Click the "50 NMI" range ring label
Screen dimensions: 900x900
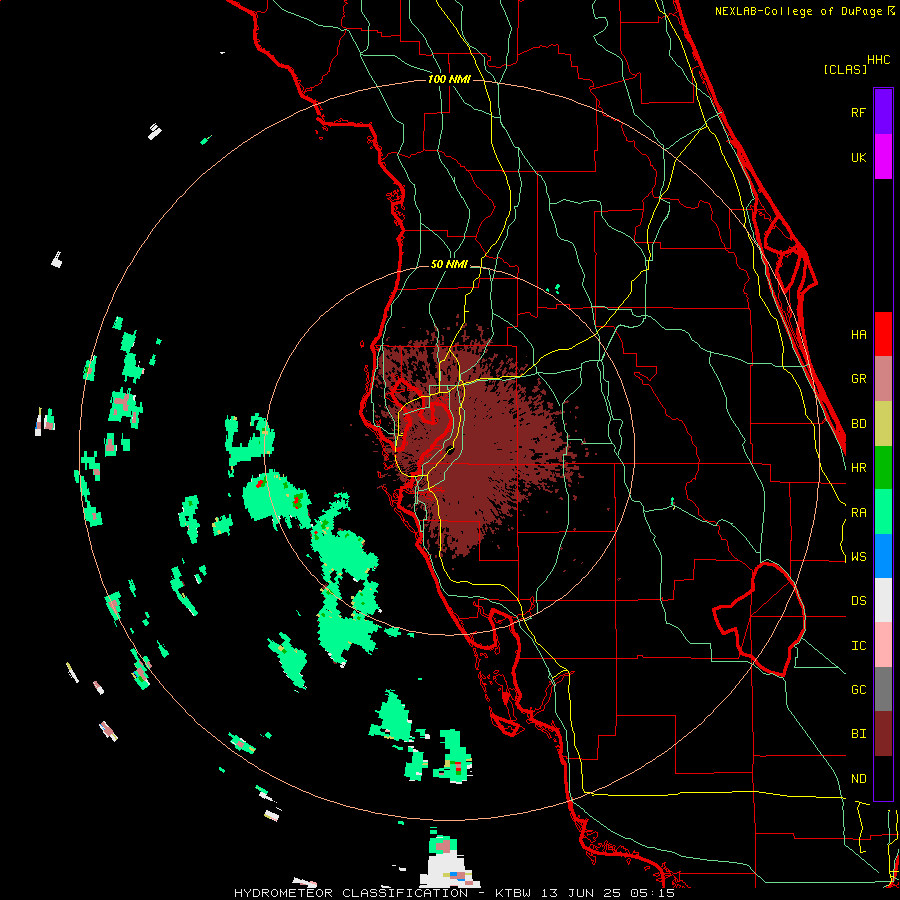449,265
